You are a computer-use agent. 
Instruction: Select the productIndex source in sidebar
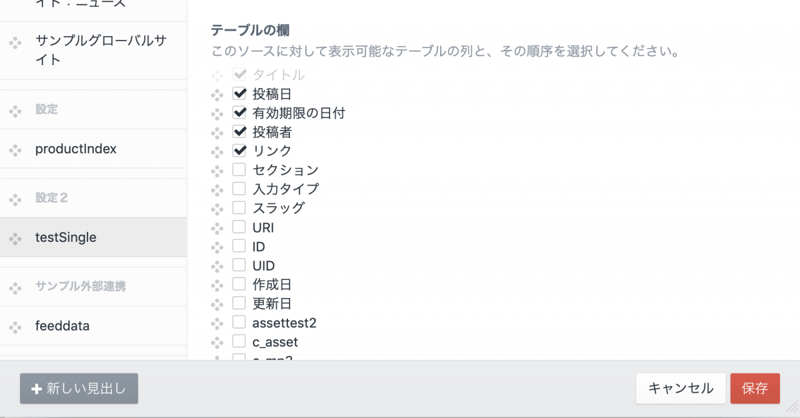76,149
